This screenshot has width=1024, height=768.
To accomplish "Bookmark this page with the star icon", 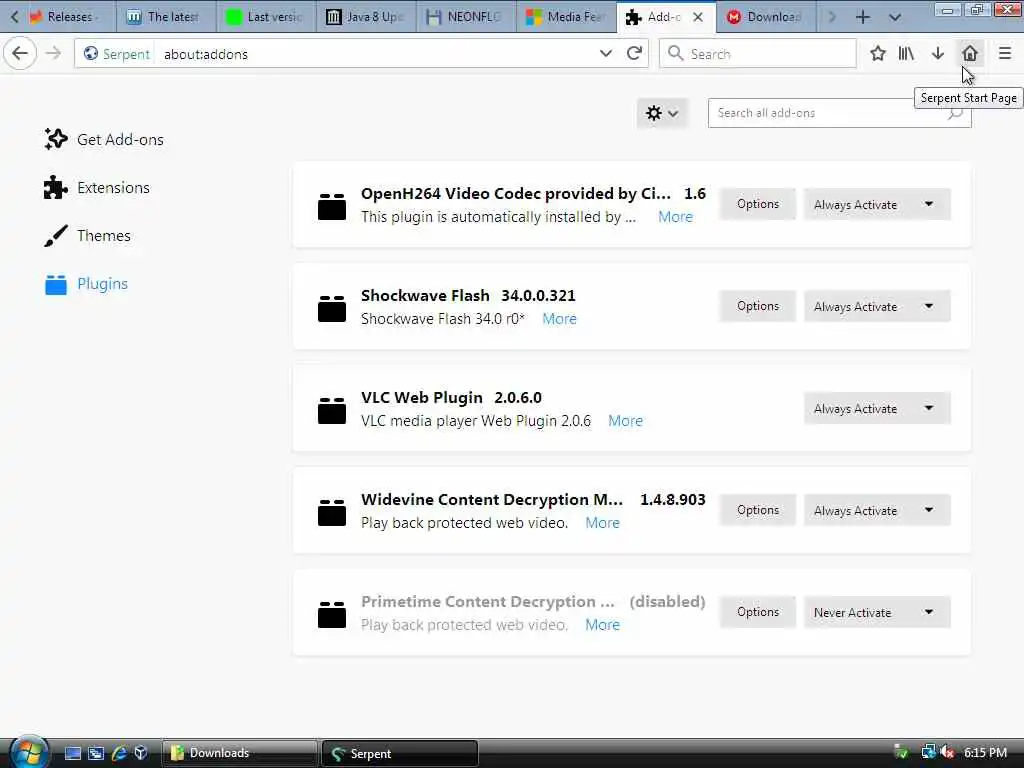I will [878, 53].
